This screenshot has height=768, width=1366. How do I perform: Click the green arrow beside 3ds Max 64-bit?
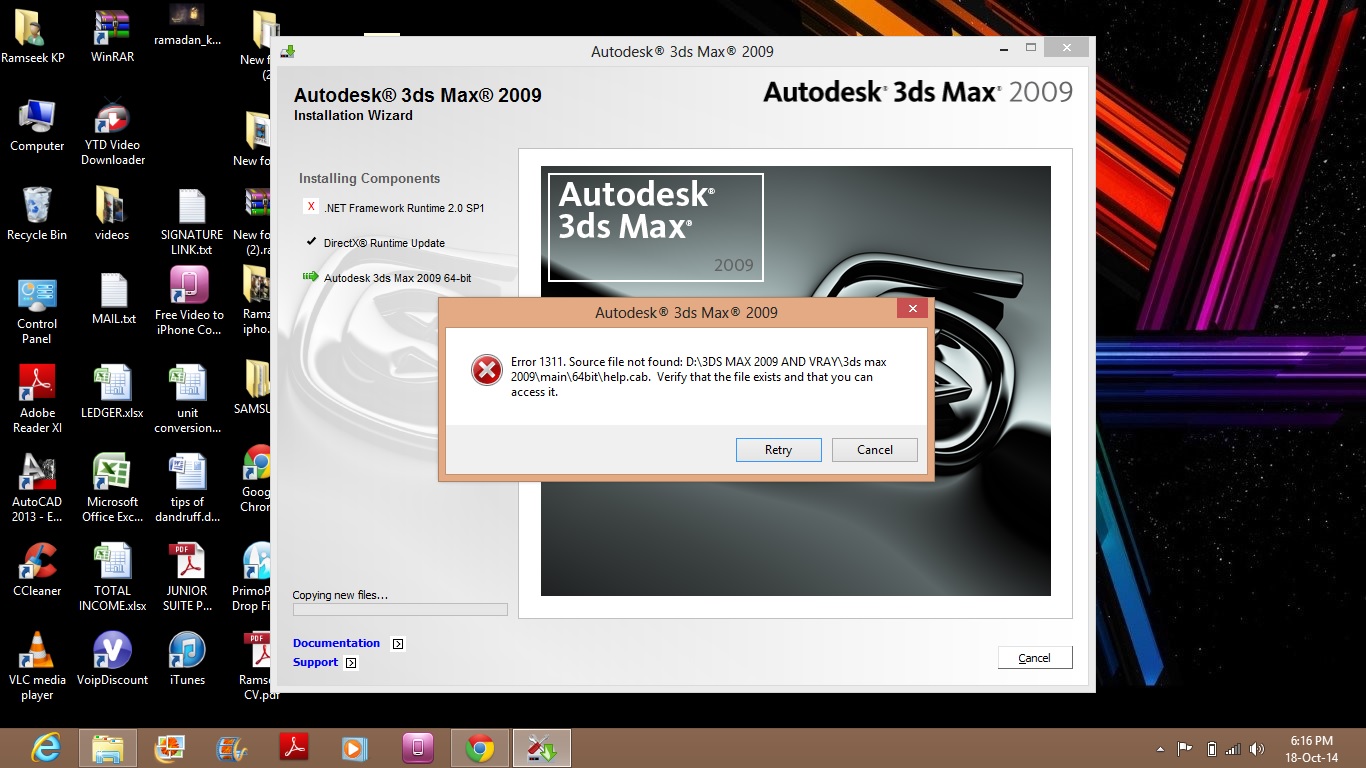click(310, 277)
